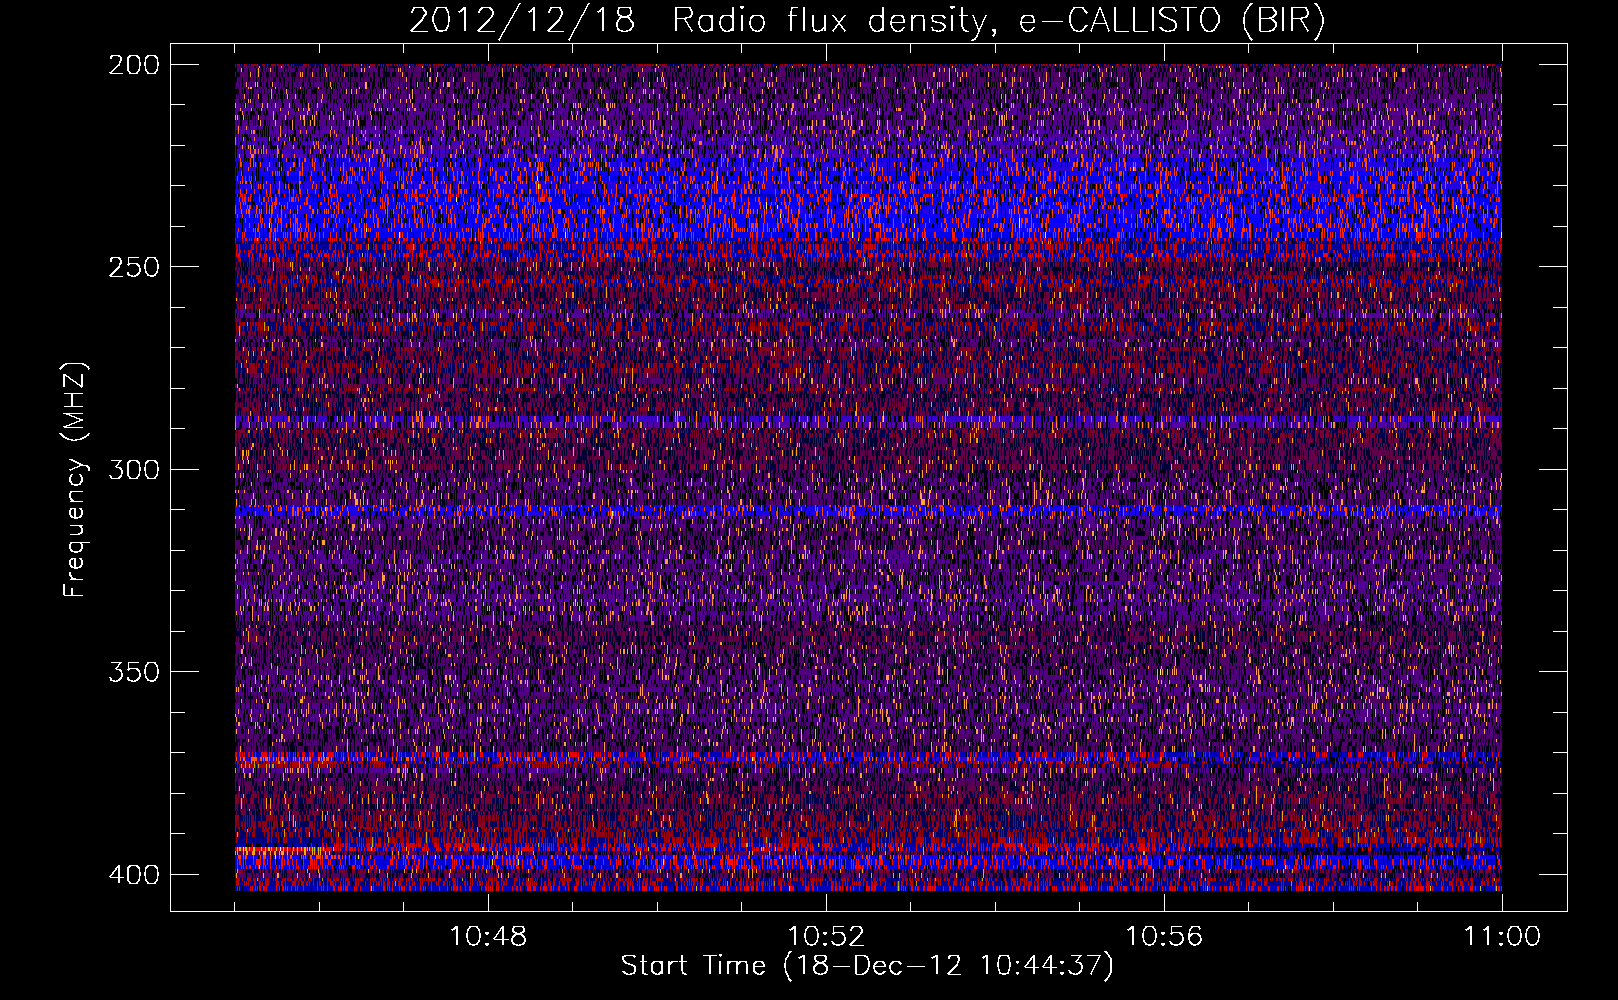Click the 'Start Time (18-Dec-12 10:44:37)' label
Viewport: 1618px width, 1000px height.
867,966
